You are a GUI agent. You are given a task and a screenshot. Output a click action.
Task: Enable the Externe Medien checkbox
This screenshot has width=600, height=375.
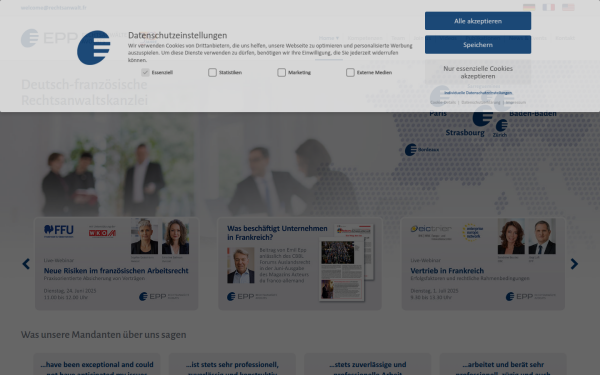[350, 72]
